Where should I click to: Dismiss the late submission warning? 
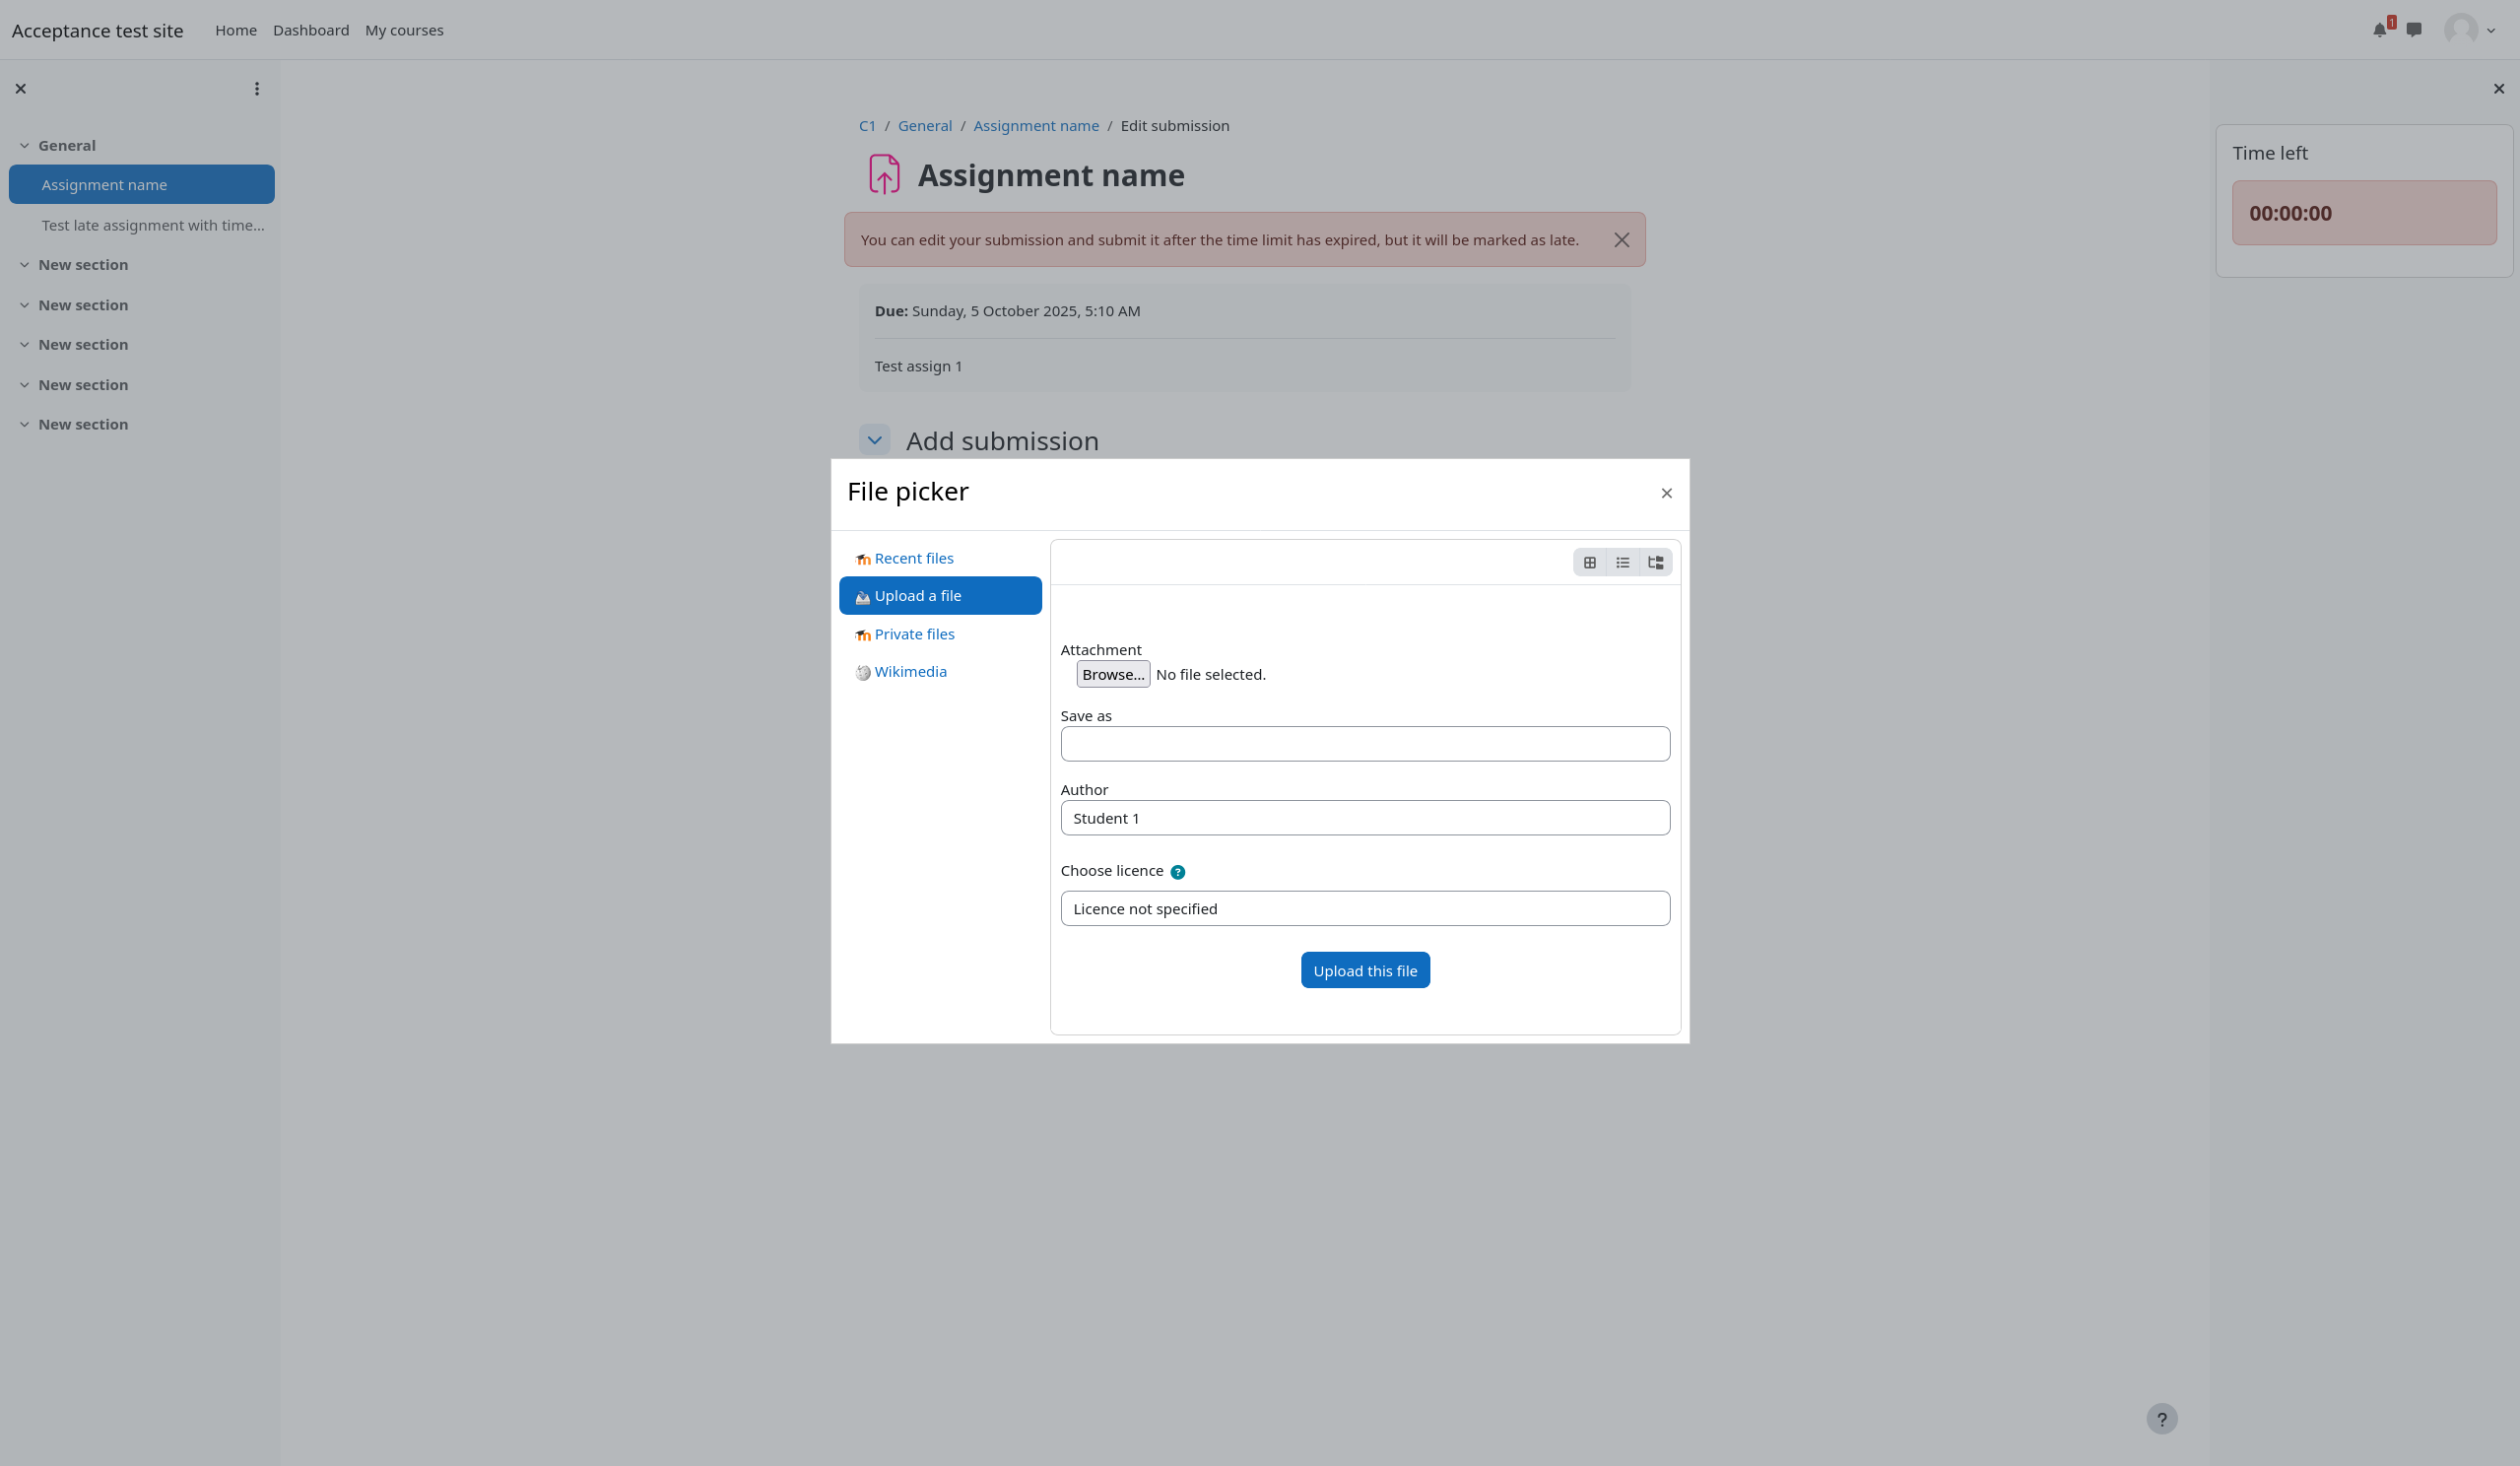[x=1621, y=240]
